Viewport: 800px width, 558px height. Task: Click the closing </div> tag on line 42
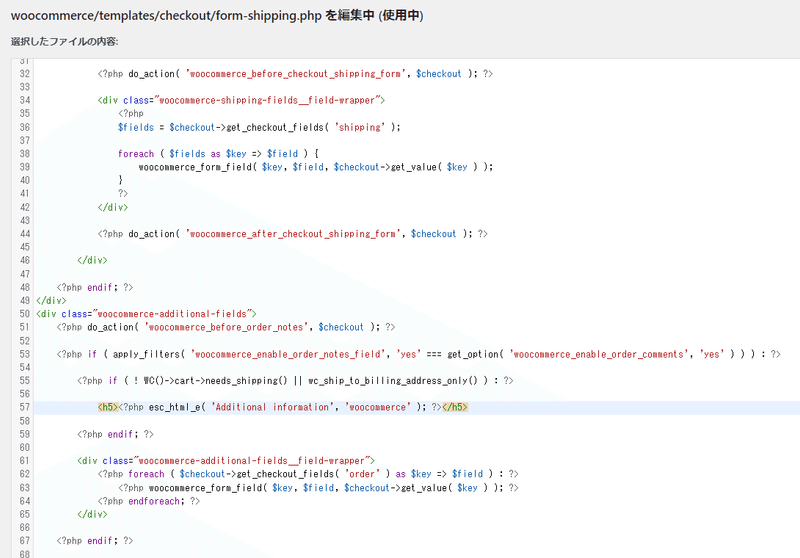[x=113, y=207]
